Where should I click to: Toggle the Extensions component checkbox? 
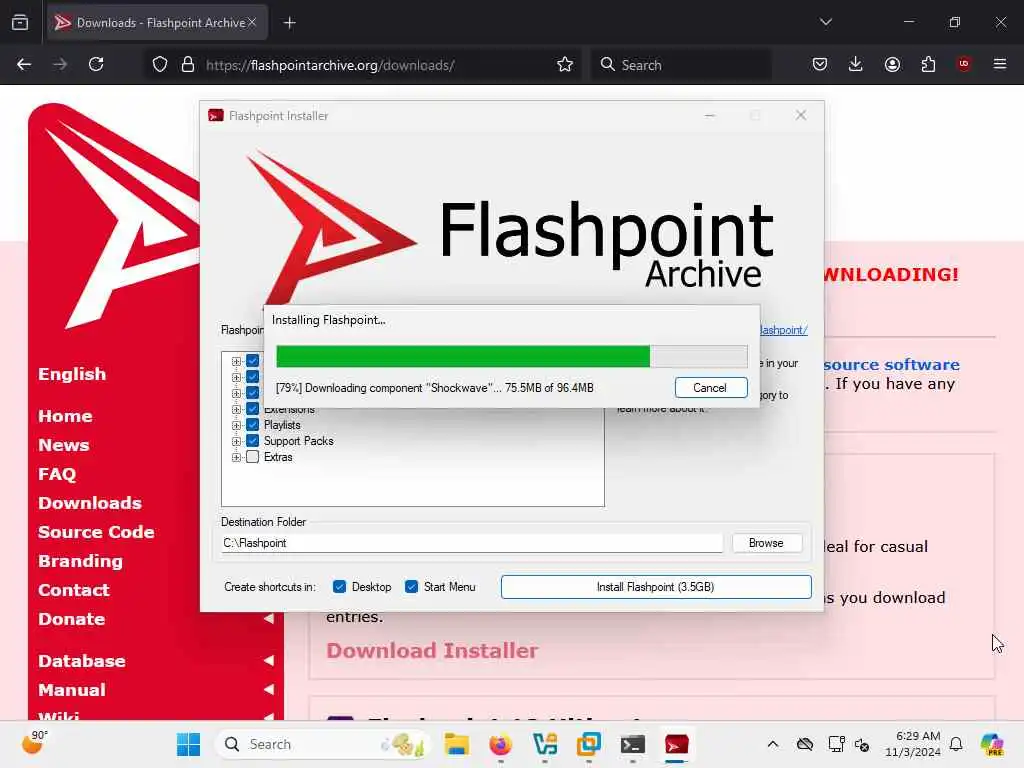coord(253,409)
